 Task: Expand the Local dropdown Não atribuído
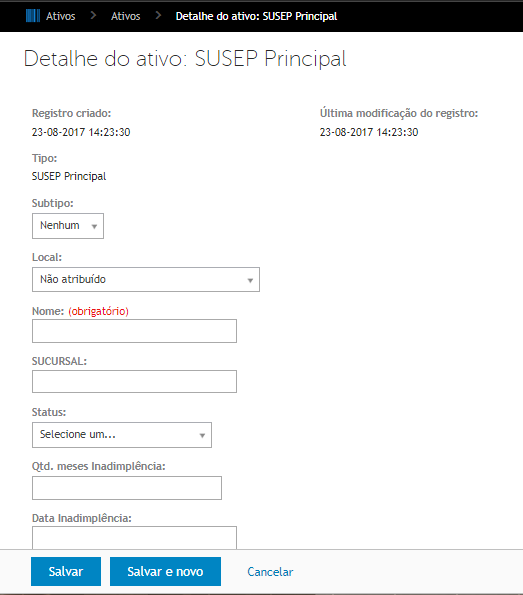[146, 280]
